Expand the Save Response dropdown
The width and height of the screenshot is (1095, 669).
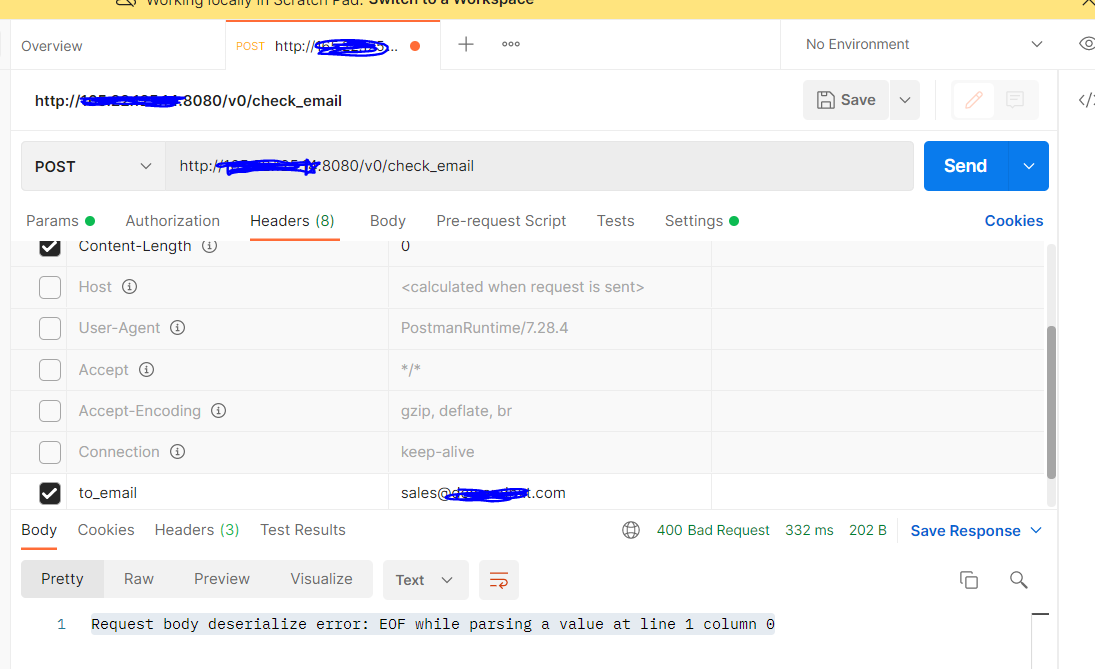1035,530
